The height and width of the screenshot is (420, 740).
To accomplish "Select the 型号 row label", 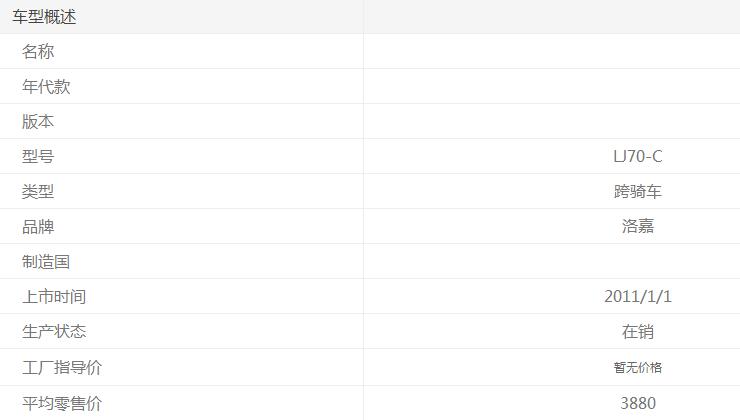I will pyautogui.click(x=38, y=157).
